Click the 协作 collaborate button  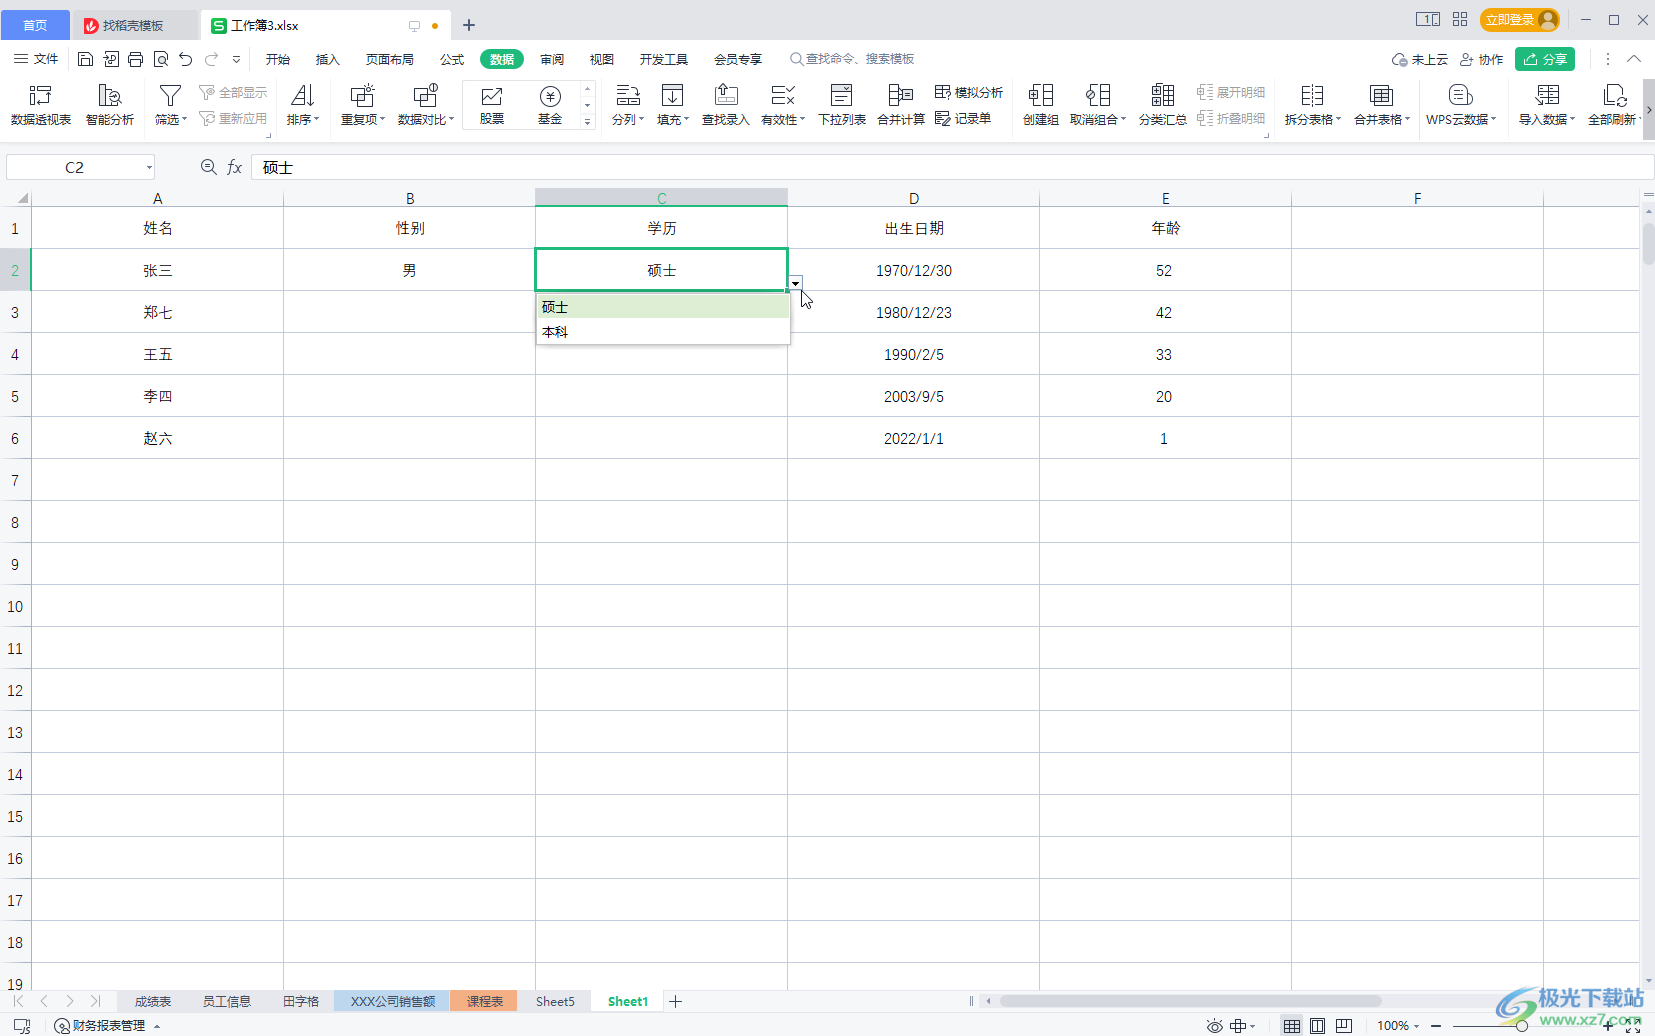click(x=1482, y=59)
